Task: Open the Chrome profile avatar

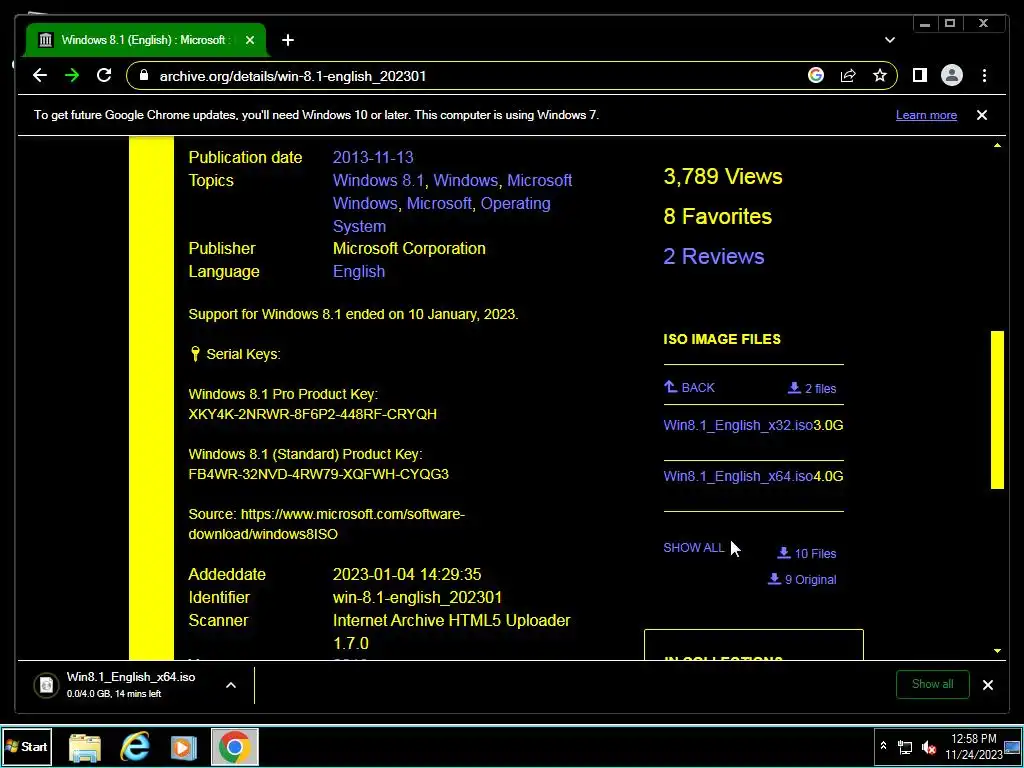Action: (x=952, y=76)
